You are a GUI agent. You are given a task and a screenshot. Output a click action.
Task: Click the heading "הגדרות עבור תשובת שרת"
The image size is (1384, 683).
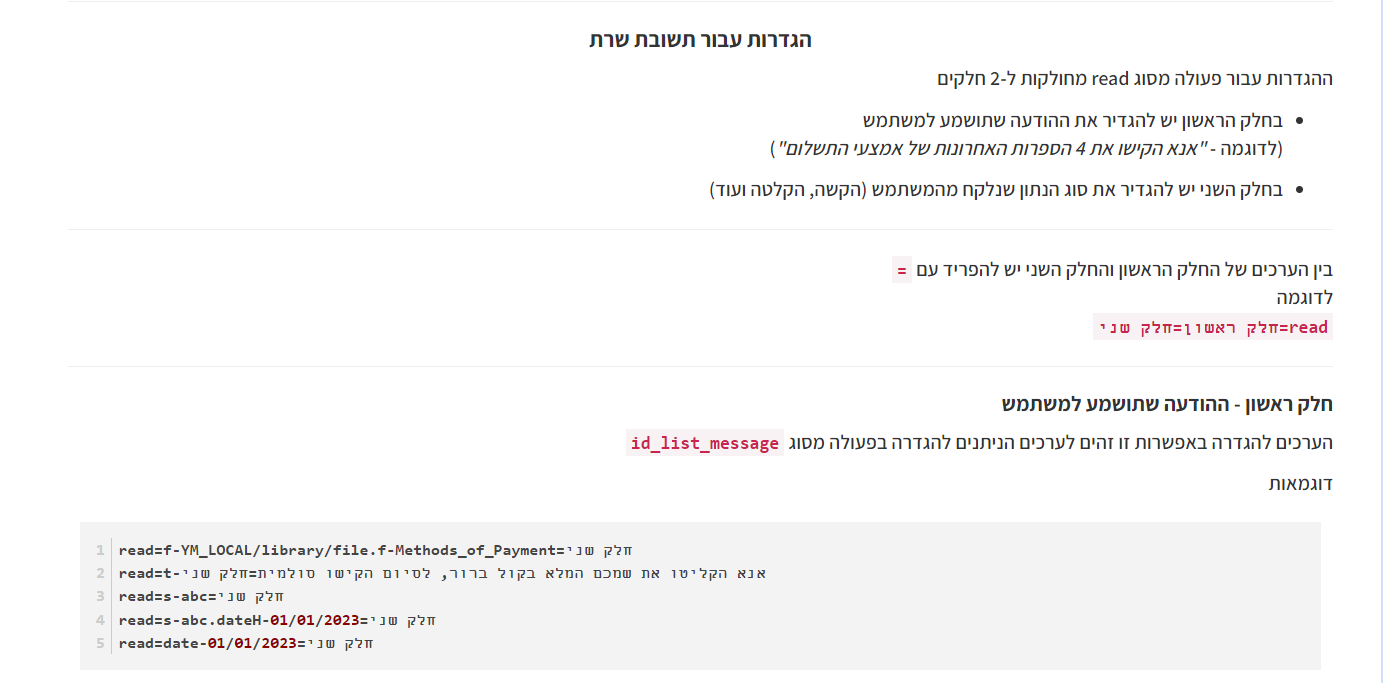(700, 40)
